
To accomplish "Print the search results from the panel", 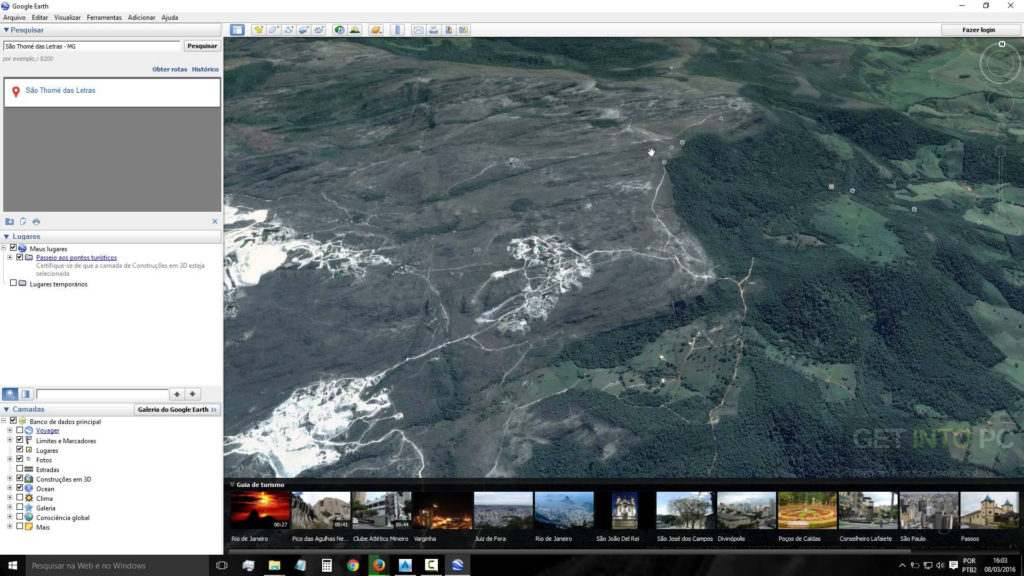I will tap(36, 221).
